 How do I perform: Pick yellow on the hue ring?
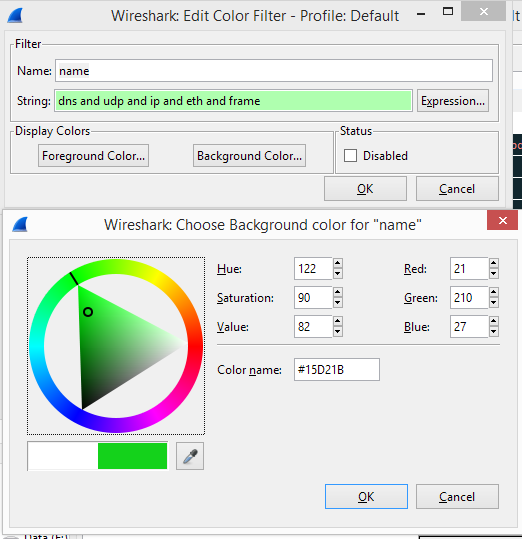point(156,277)
